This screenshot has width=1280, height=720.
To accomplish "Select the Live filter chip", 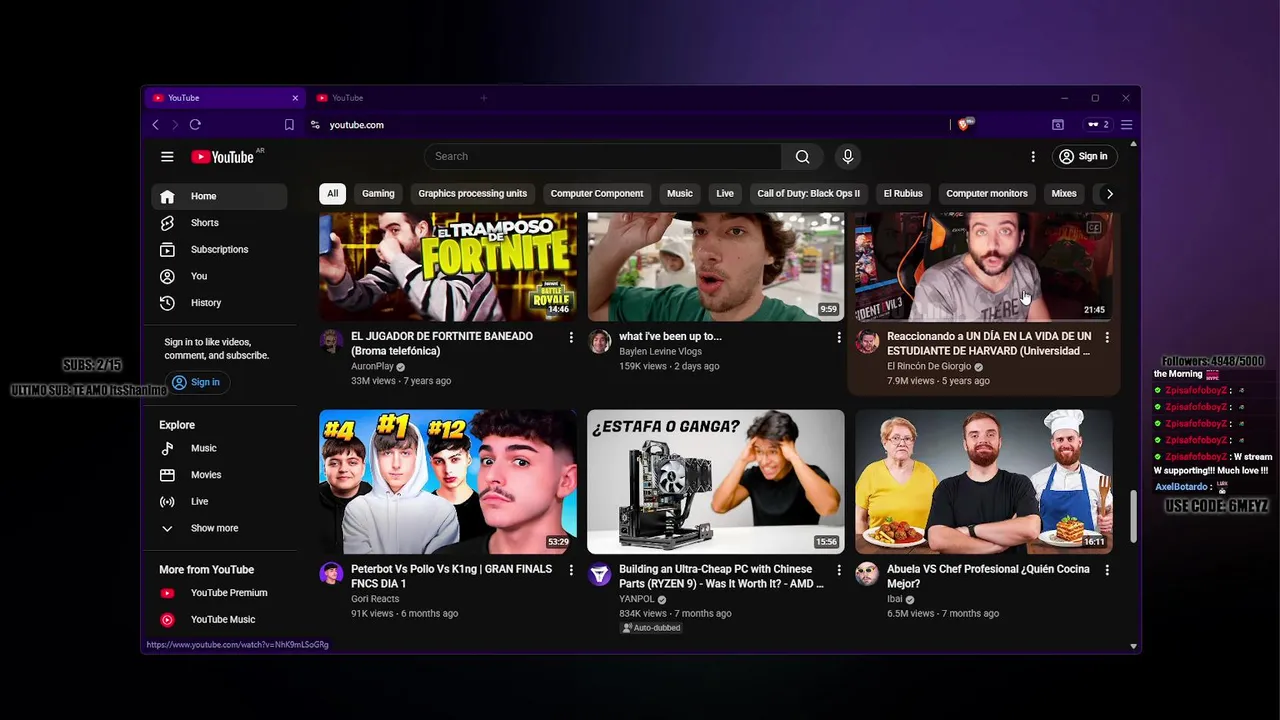I will 725,194.
